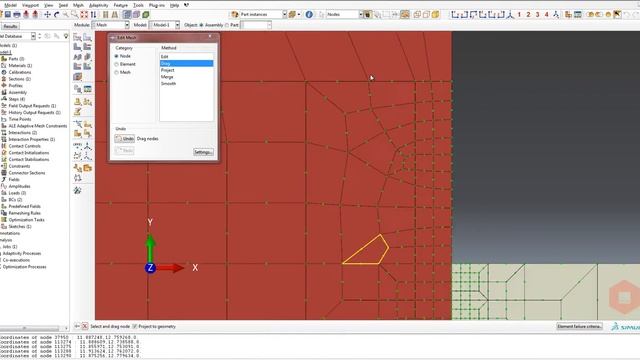Open the Seed menu
The width and height of the screenshot is (640, 360).
[63, 5]
